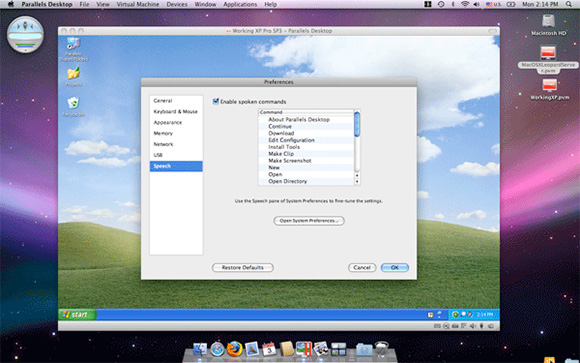580x363 pixels.
Task: Click Open System Preferences button
Action: (309, 221)
